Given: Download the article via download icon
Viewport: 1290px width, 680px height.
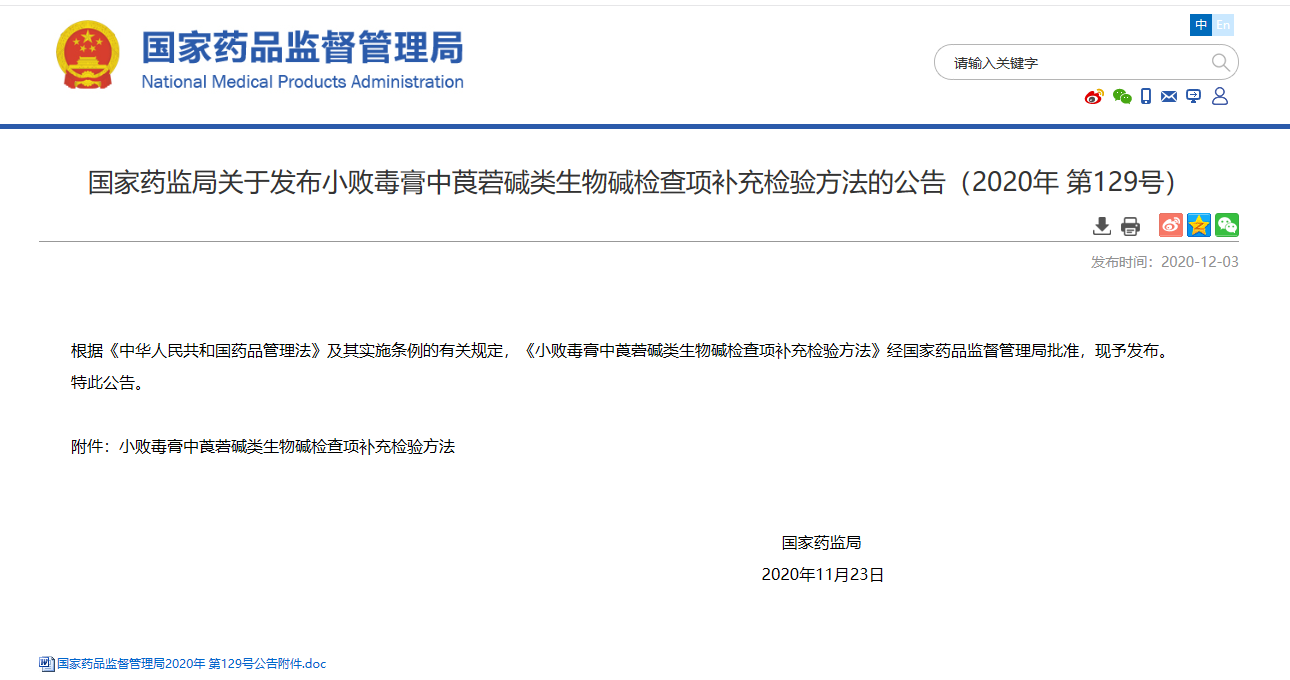Looking at the screenshot, I should [x=1102, y=226].
